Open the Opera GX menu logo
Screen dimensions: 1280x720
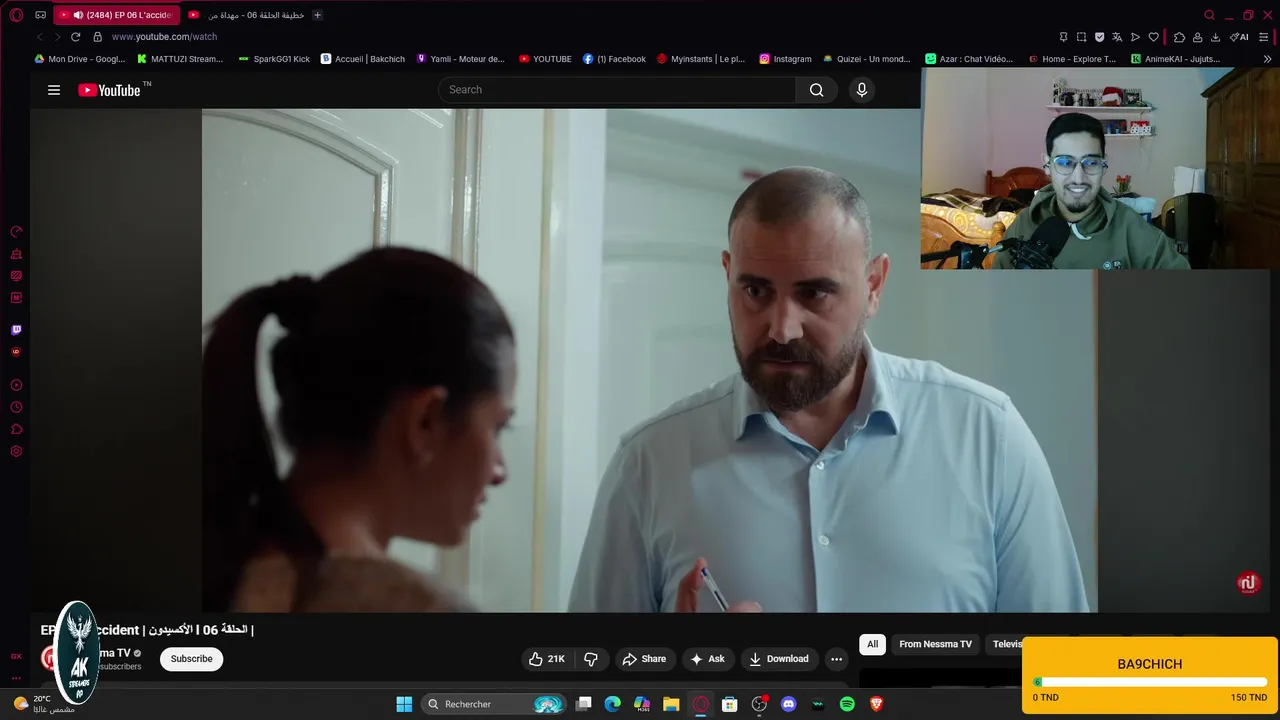tap(16, 15)
